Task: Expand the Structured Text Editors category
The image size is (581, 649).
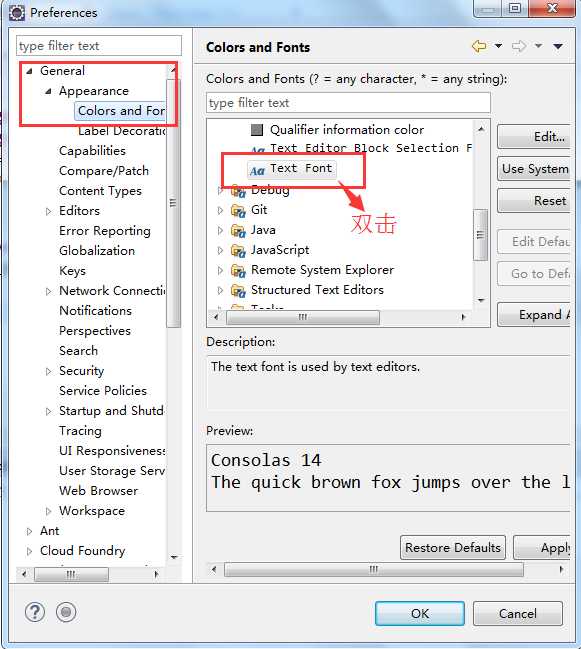Action: (220, 290)
